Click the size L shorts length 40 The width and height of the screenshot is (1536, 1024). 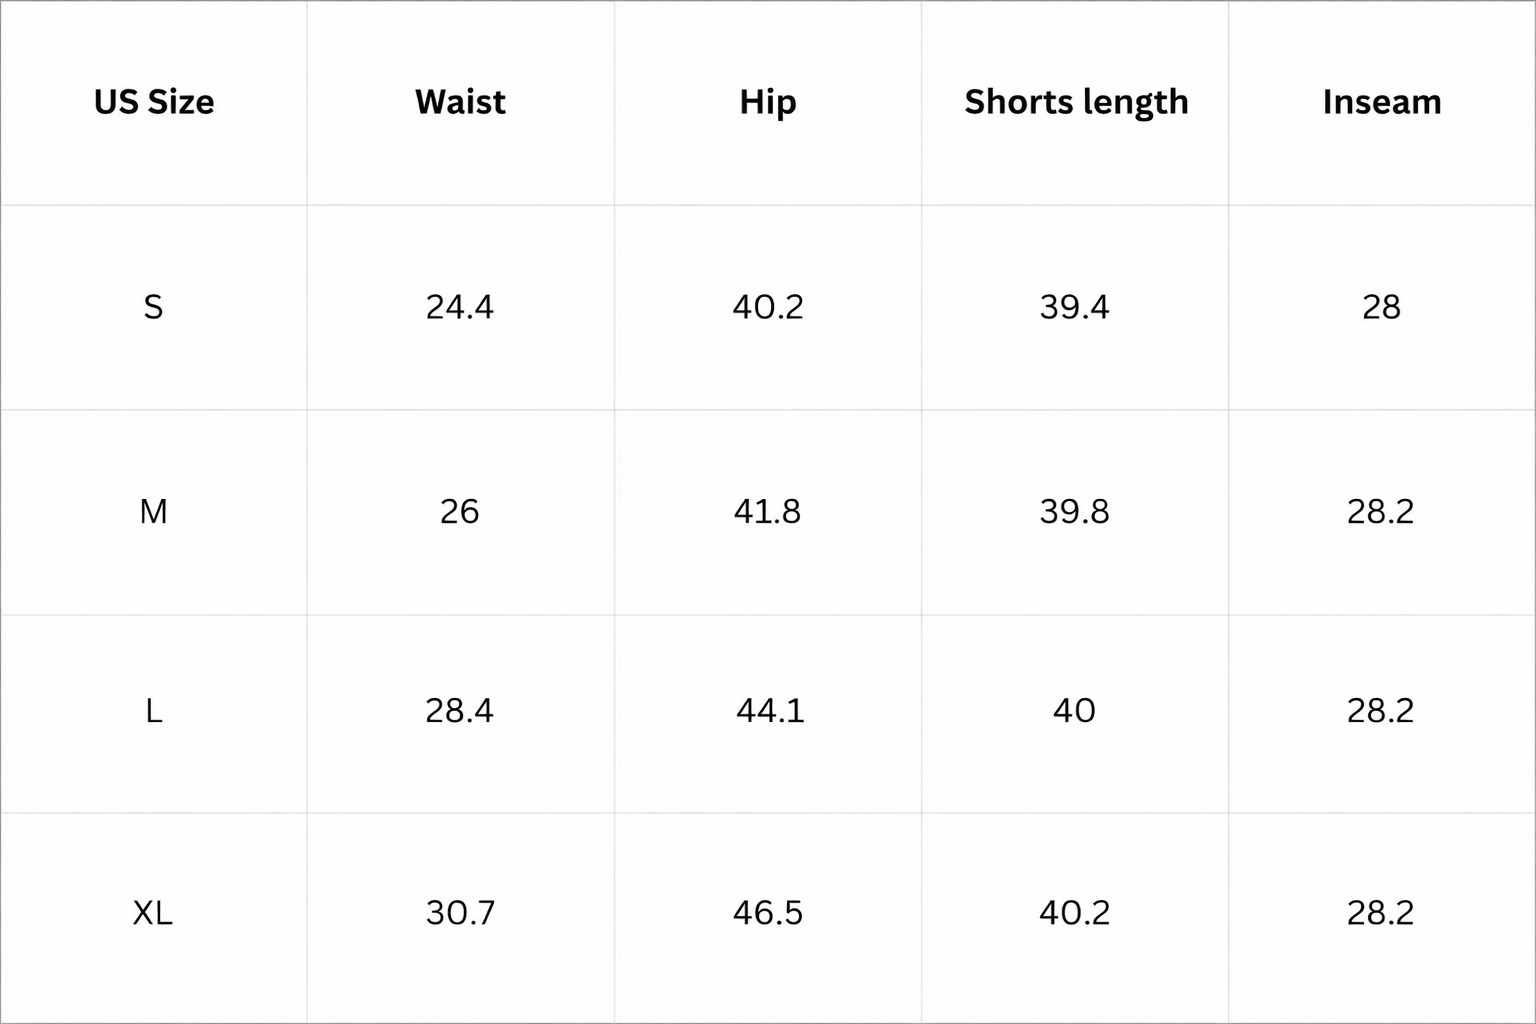(x=1075, y=711)
